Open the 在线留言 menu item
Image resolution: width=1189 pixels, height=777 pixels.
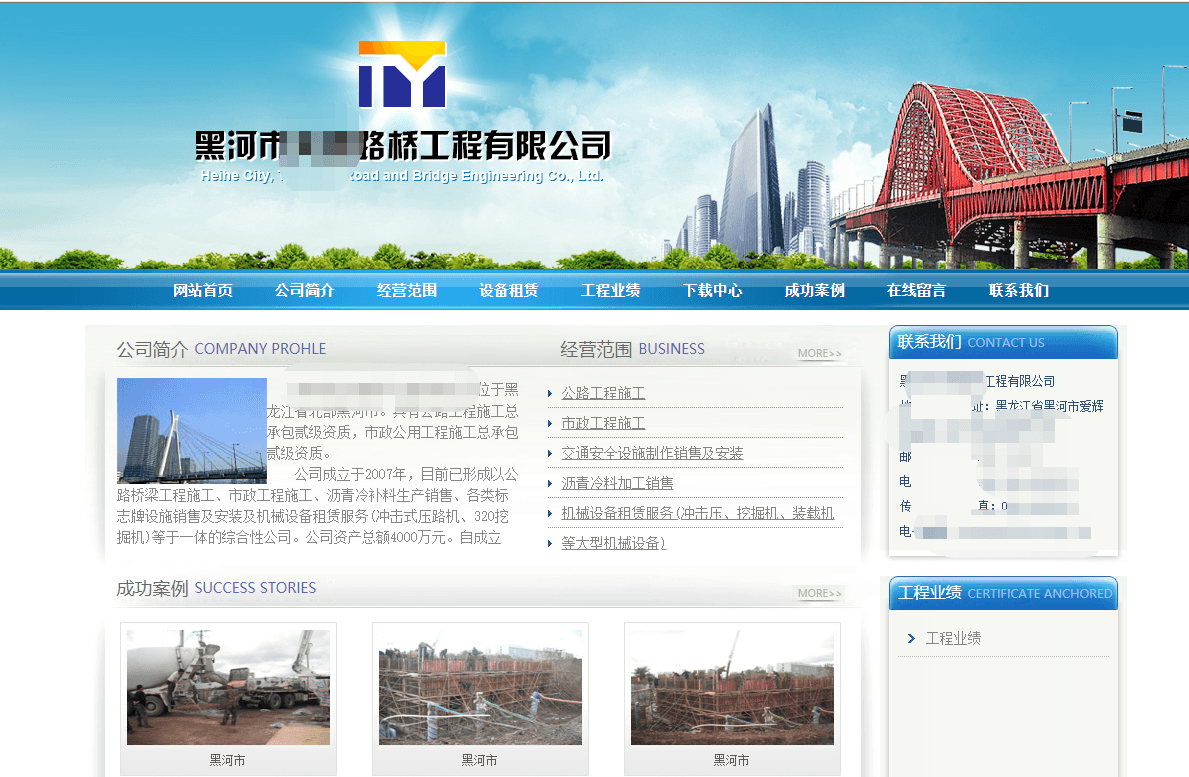point(917,291)
